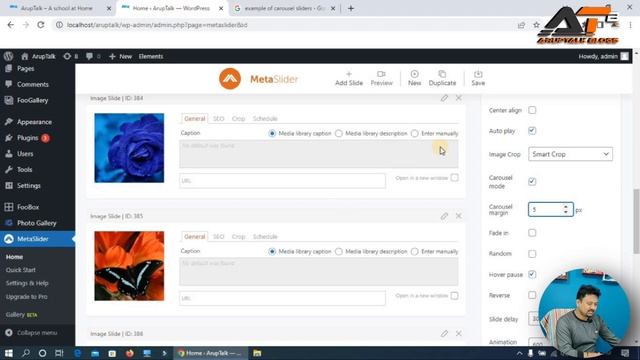Switch to Crop tab of slide 384
The width and height of the screenshot is (640, 360).
pyautogui.click(x=238, y=118)
